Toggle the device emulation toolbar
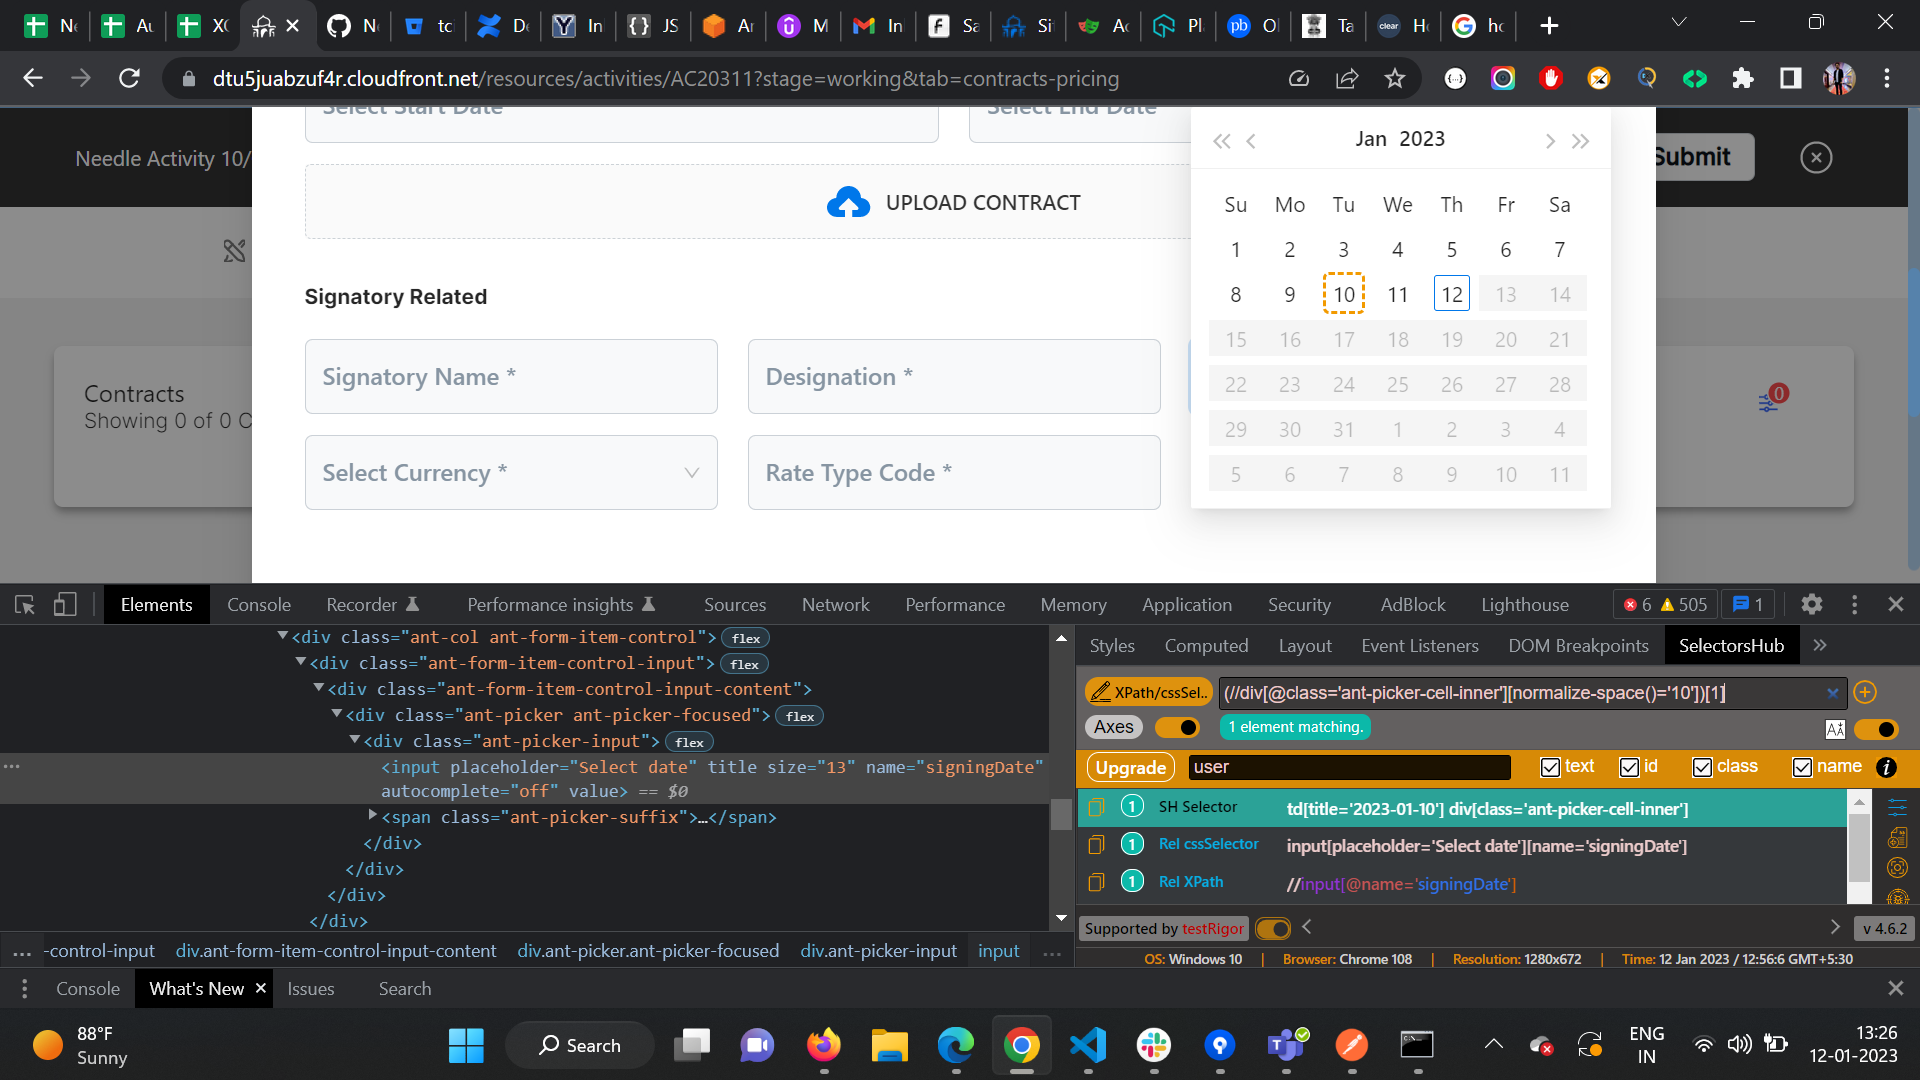 (64, 604)
